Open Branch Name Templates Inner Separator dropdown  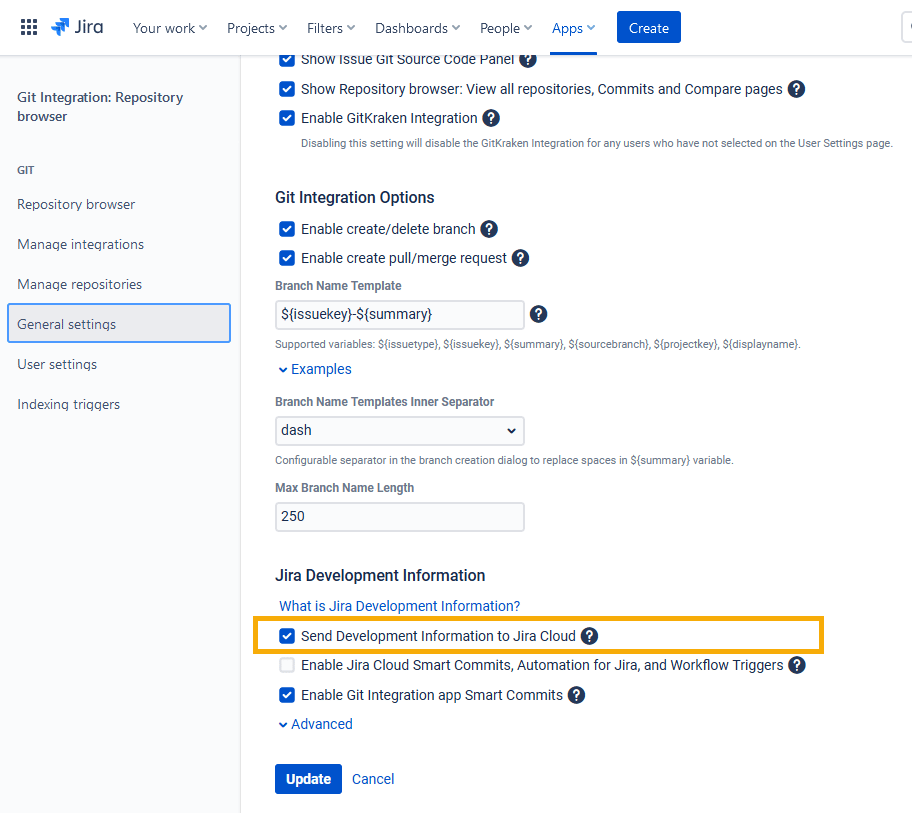[400, 431]
